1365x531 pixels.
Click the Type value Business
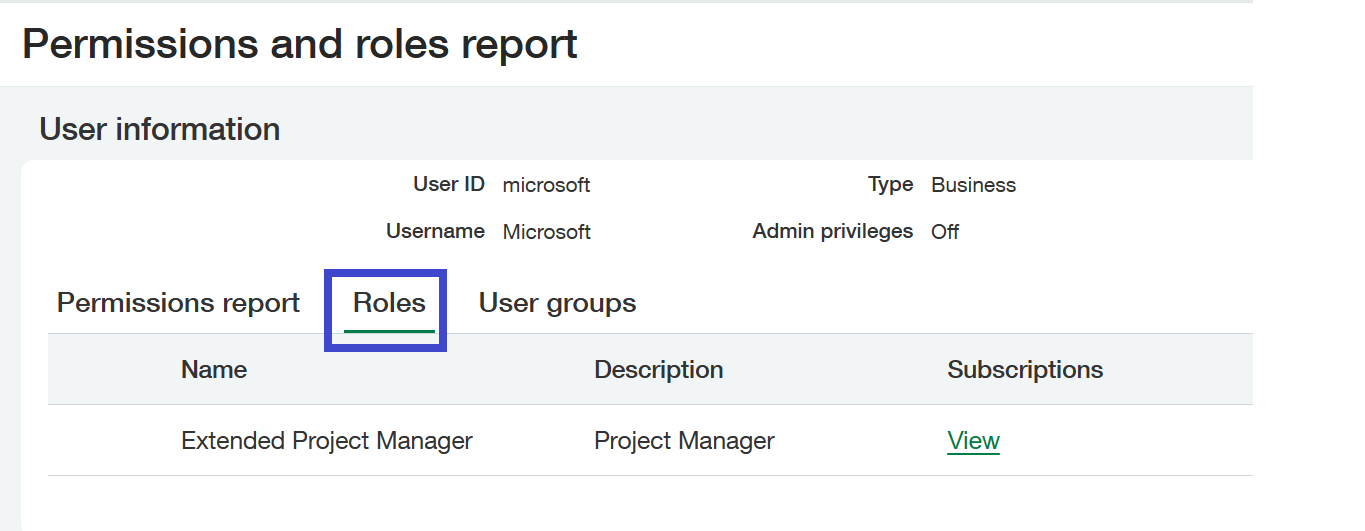[x=973, y=185]
